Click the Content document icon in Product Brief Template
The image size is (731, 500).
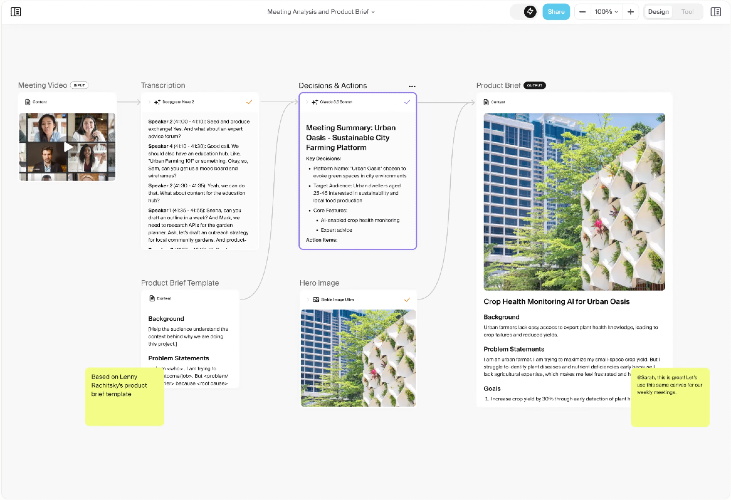click(152, 298)
